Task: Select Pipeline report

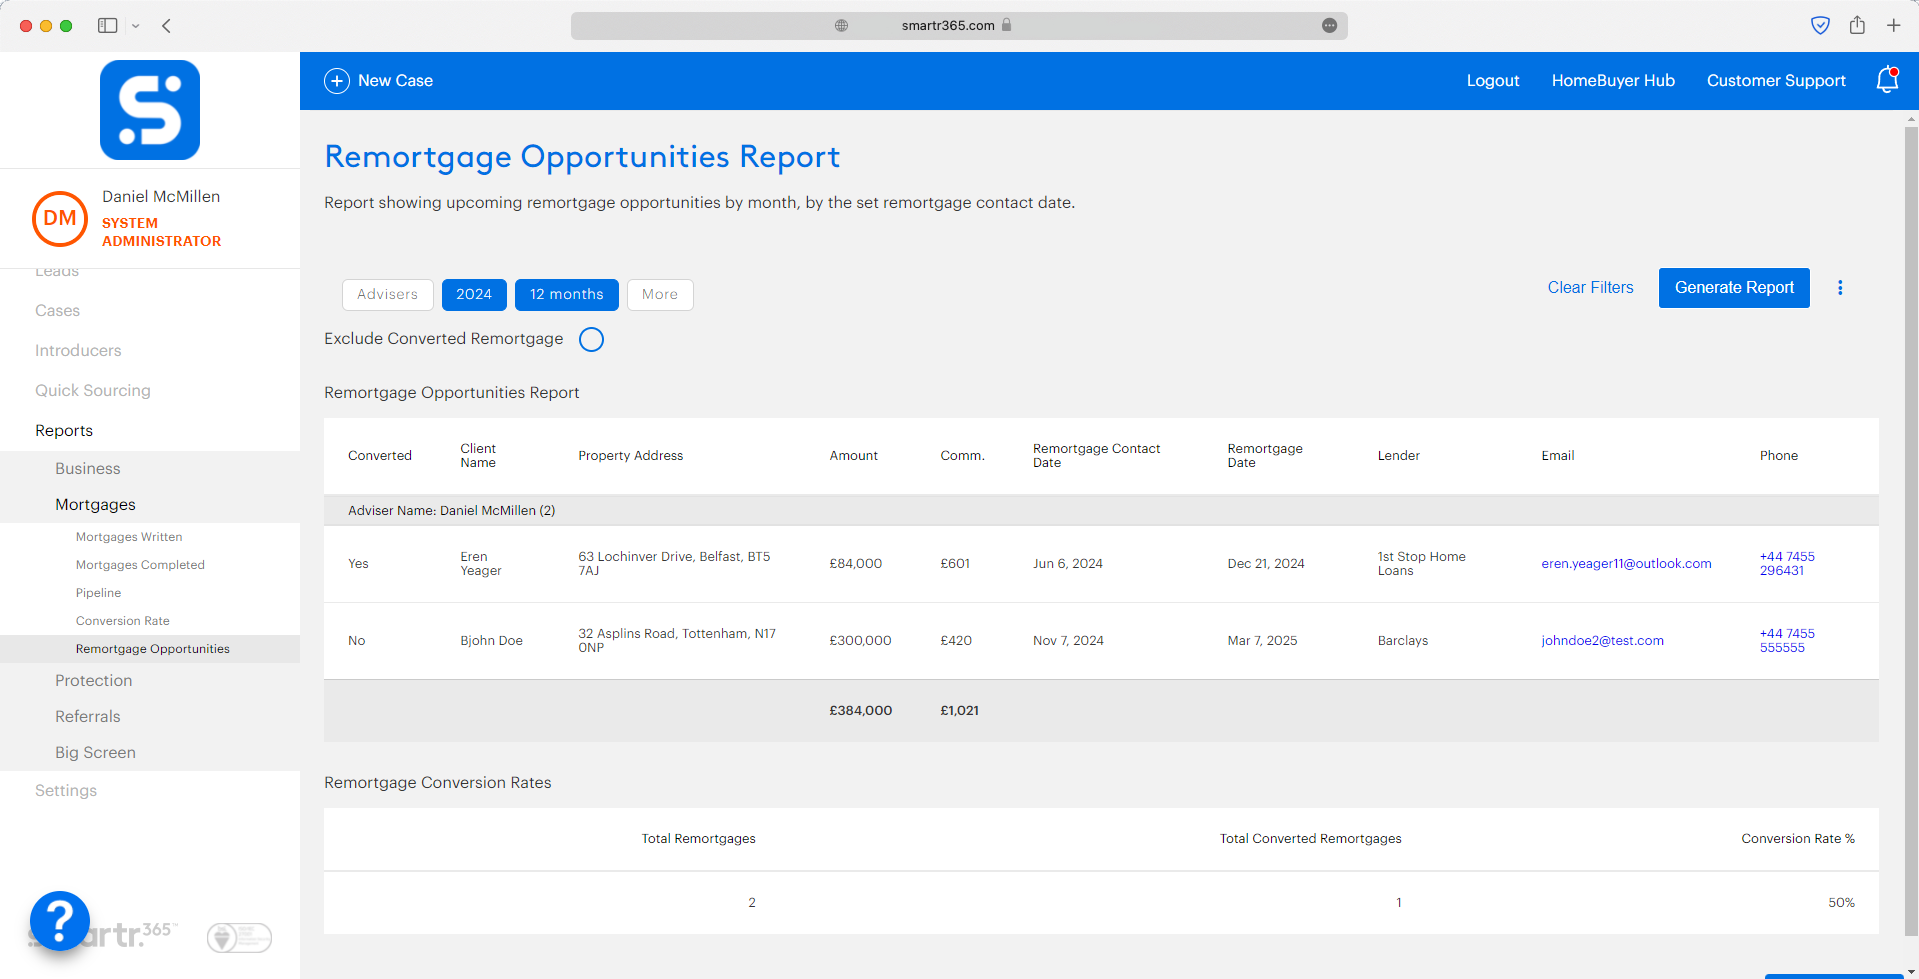Action: point(98,593)
